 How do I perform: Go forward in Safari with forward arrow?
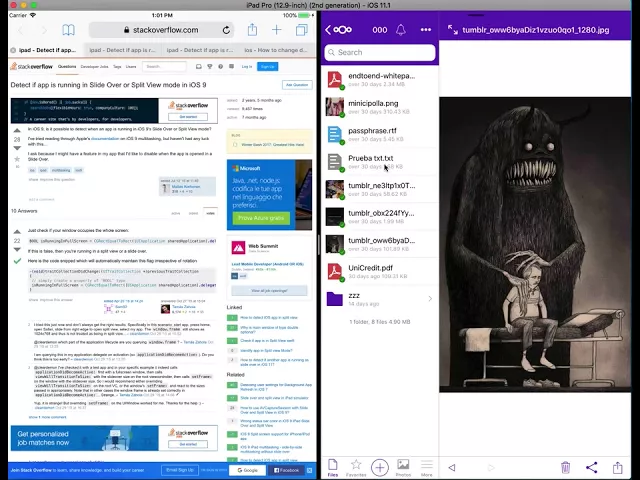coord(44,30)
